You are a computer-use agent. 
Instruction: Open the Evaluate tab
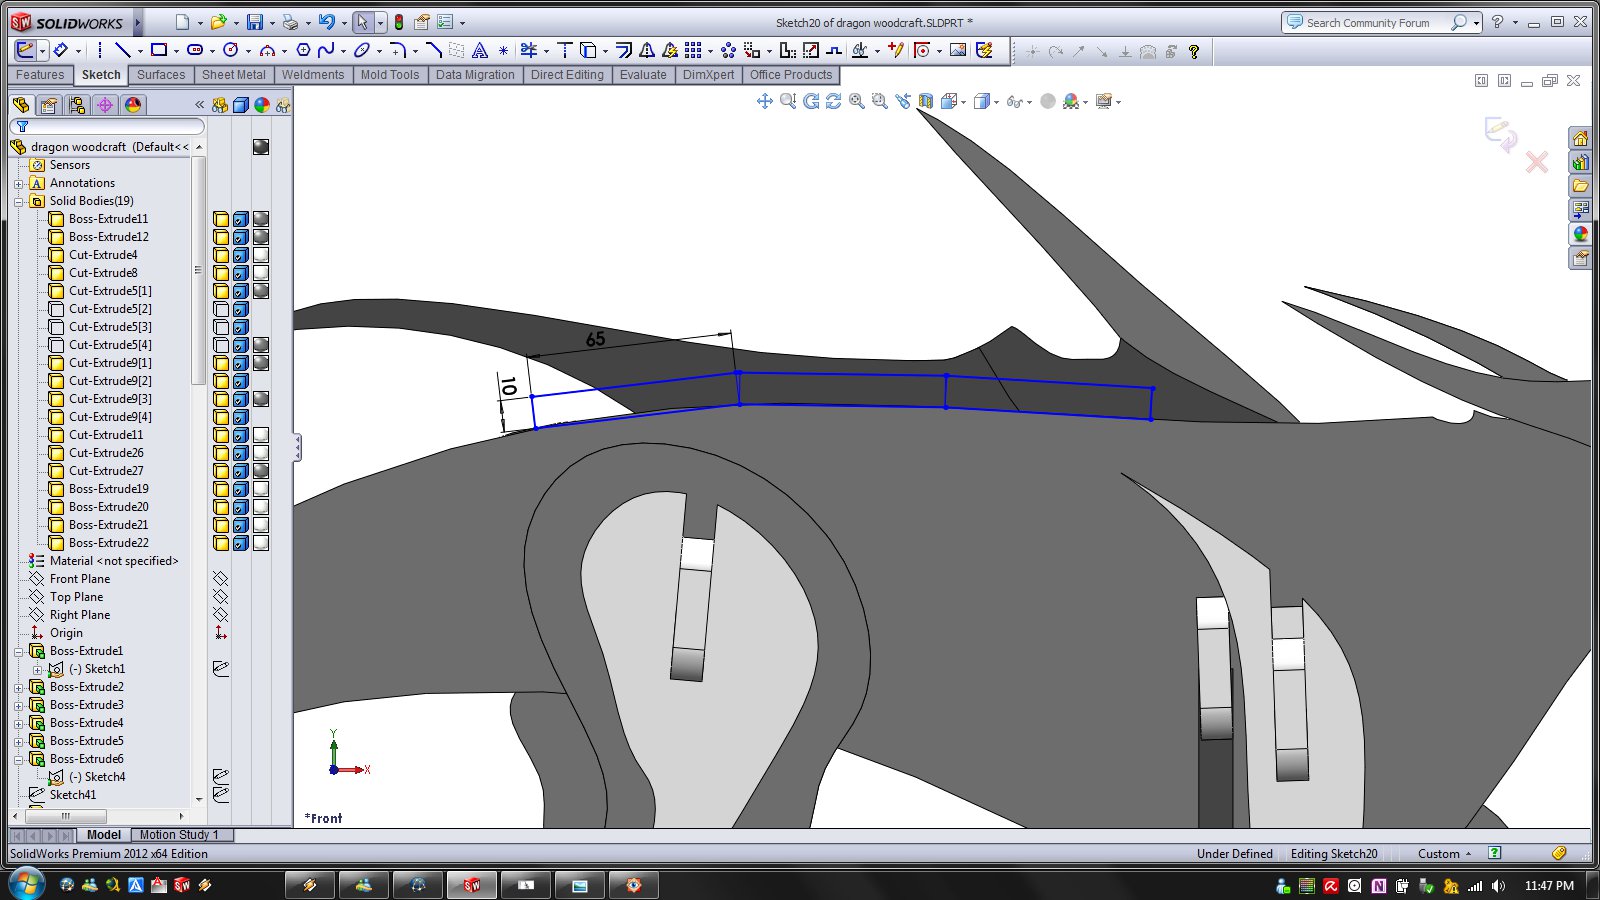tap(642, 75)
